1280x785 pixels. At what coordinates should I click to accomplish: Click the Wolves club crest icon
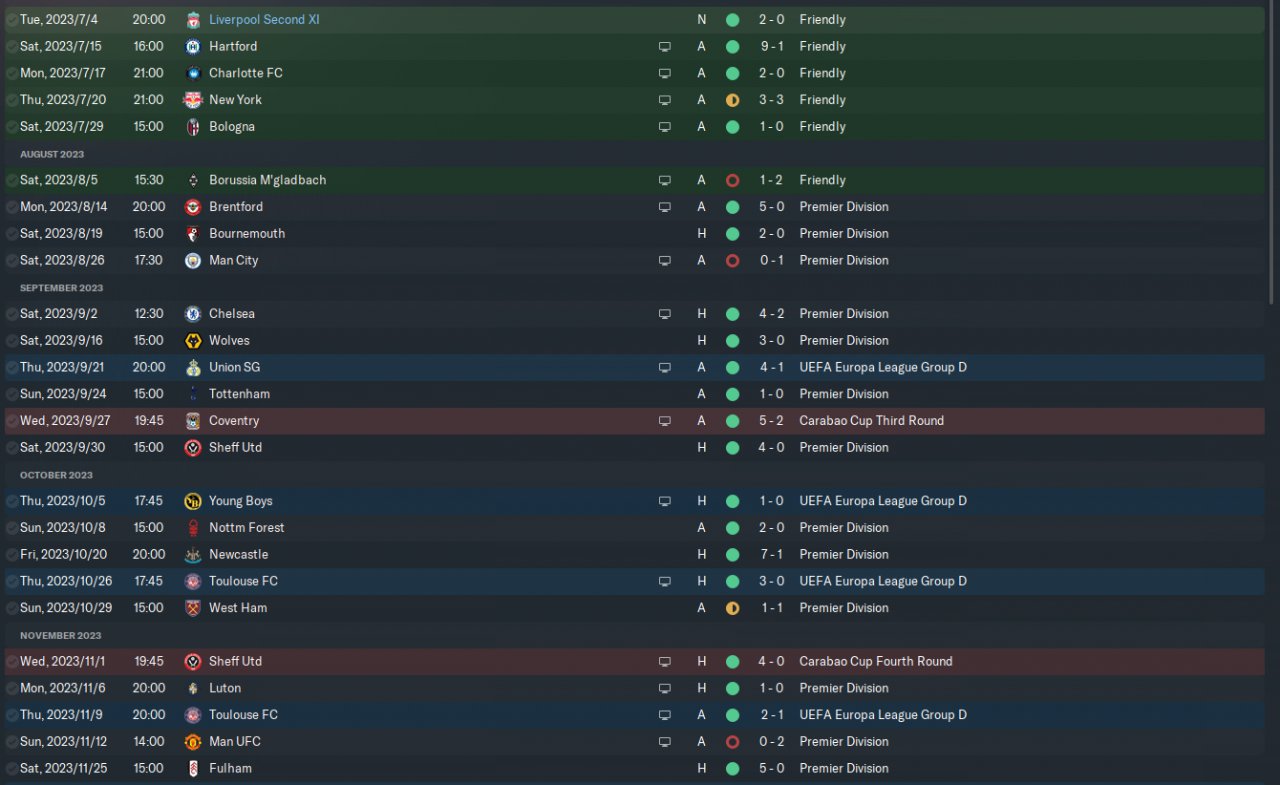tap(193, 341)
